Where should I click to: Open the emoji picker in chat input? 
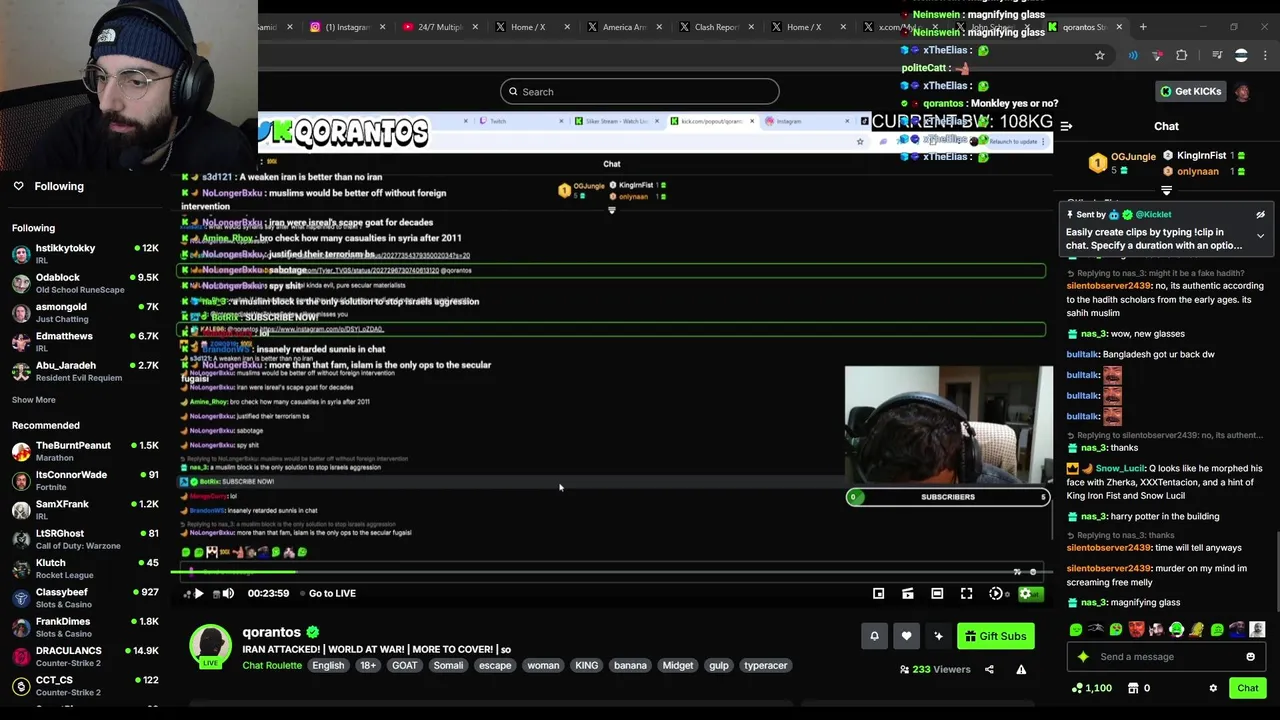tap(1250, 657)
